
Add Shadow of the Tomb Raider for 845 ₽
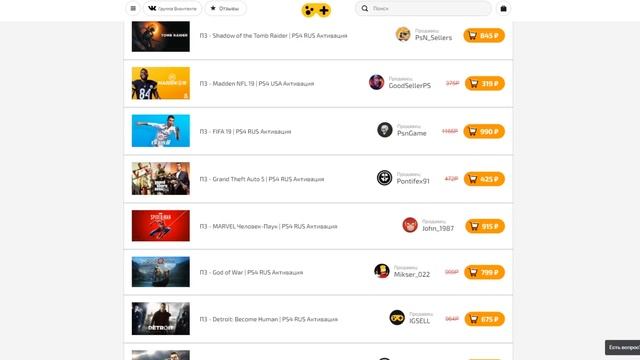pyautogui.click(x=484, y=36)
